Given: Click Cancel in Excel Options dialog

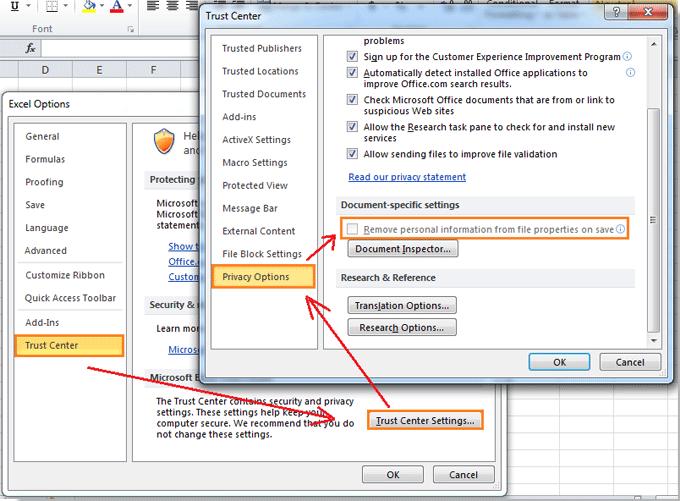Looking at the screenshot, I should pos(463,475).
